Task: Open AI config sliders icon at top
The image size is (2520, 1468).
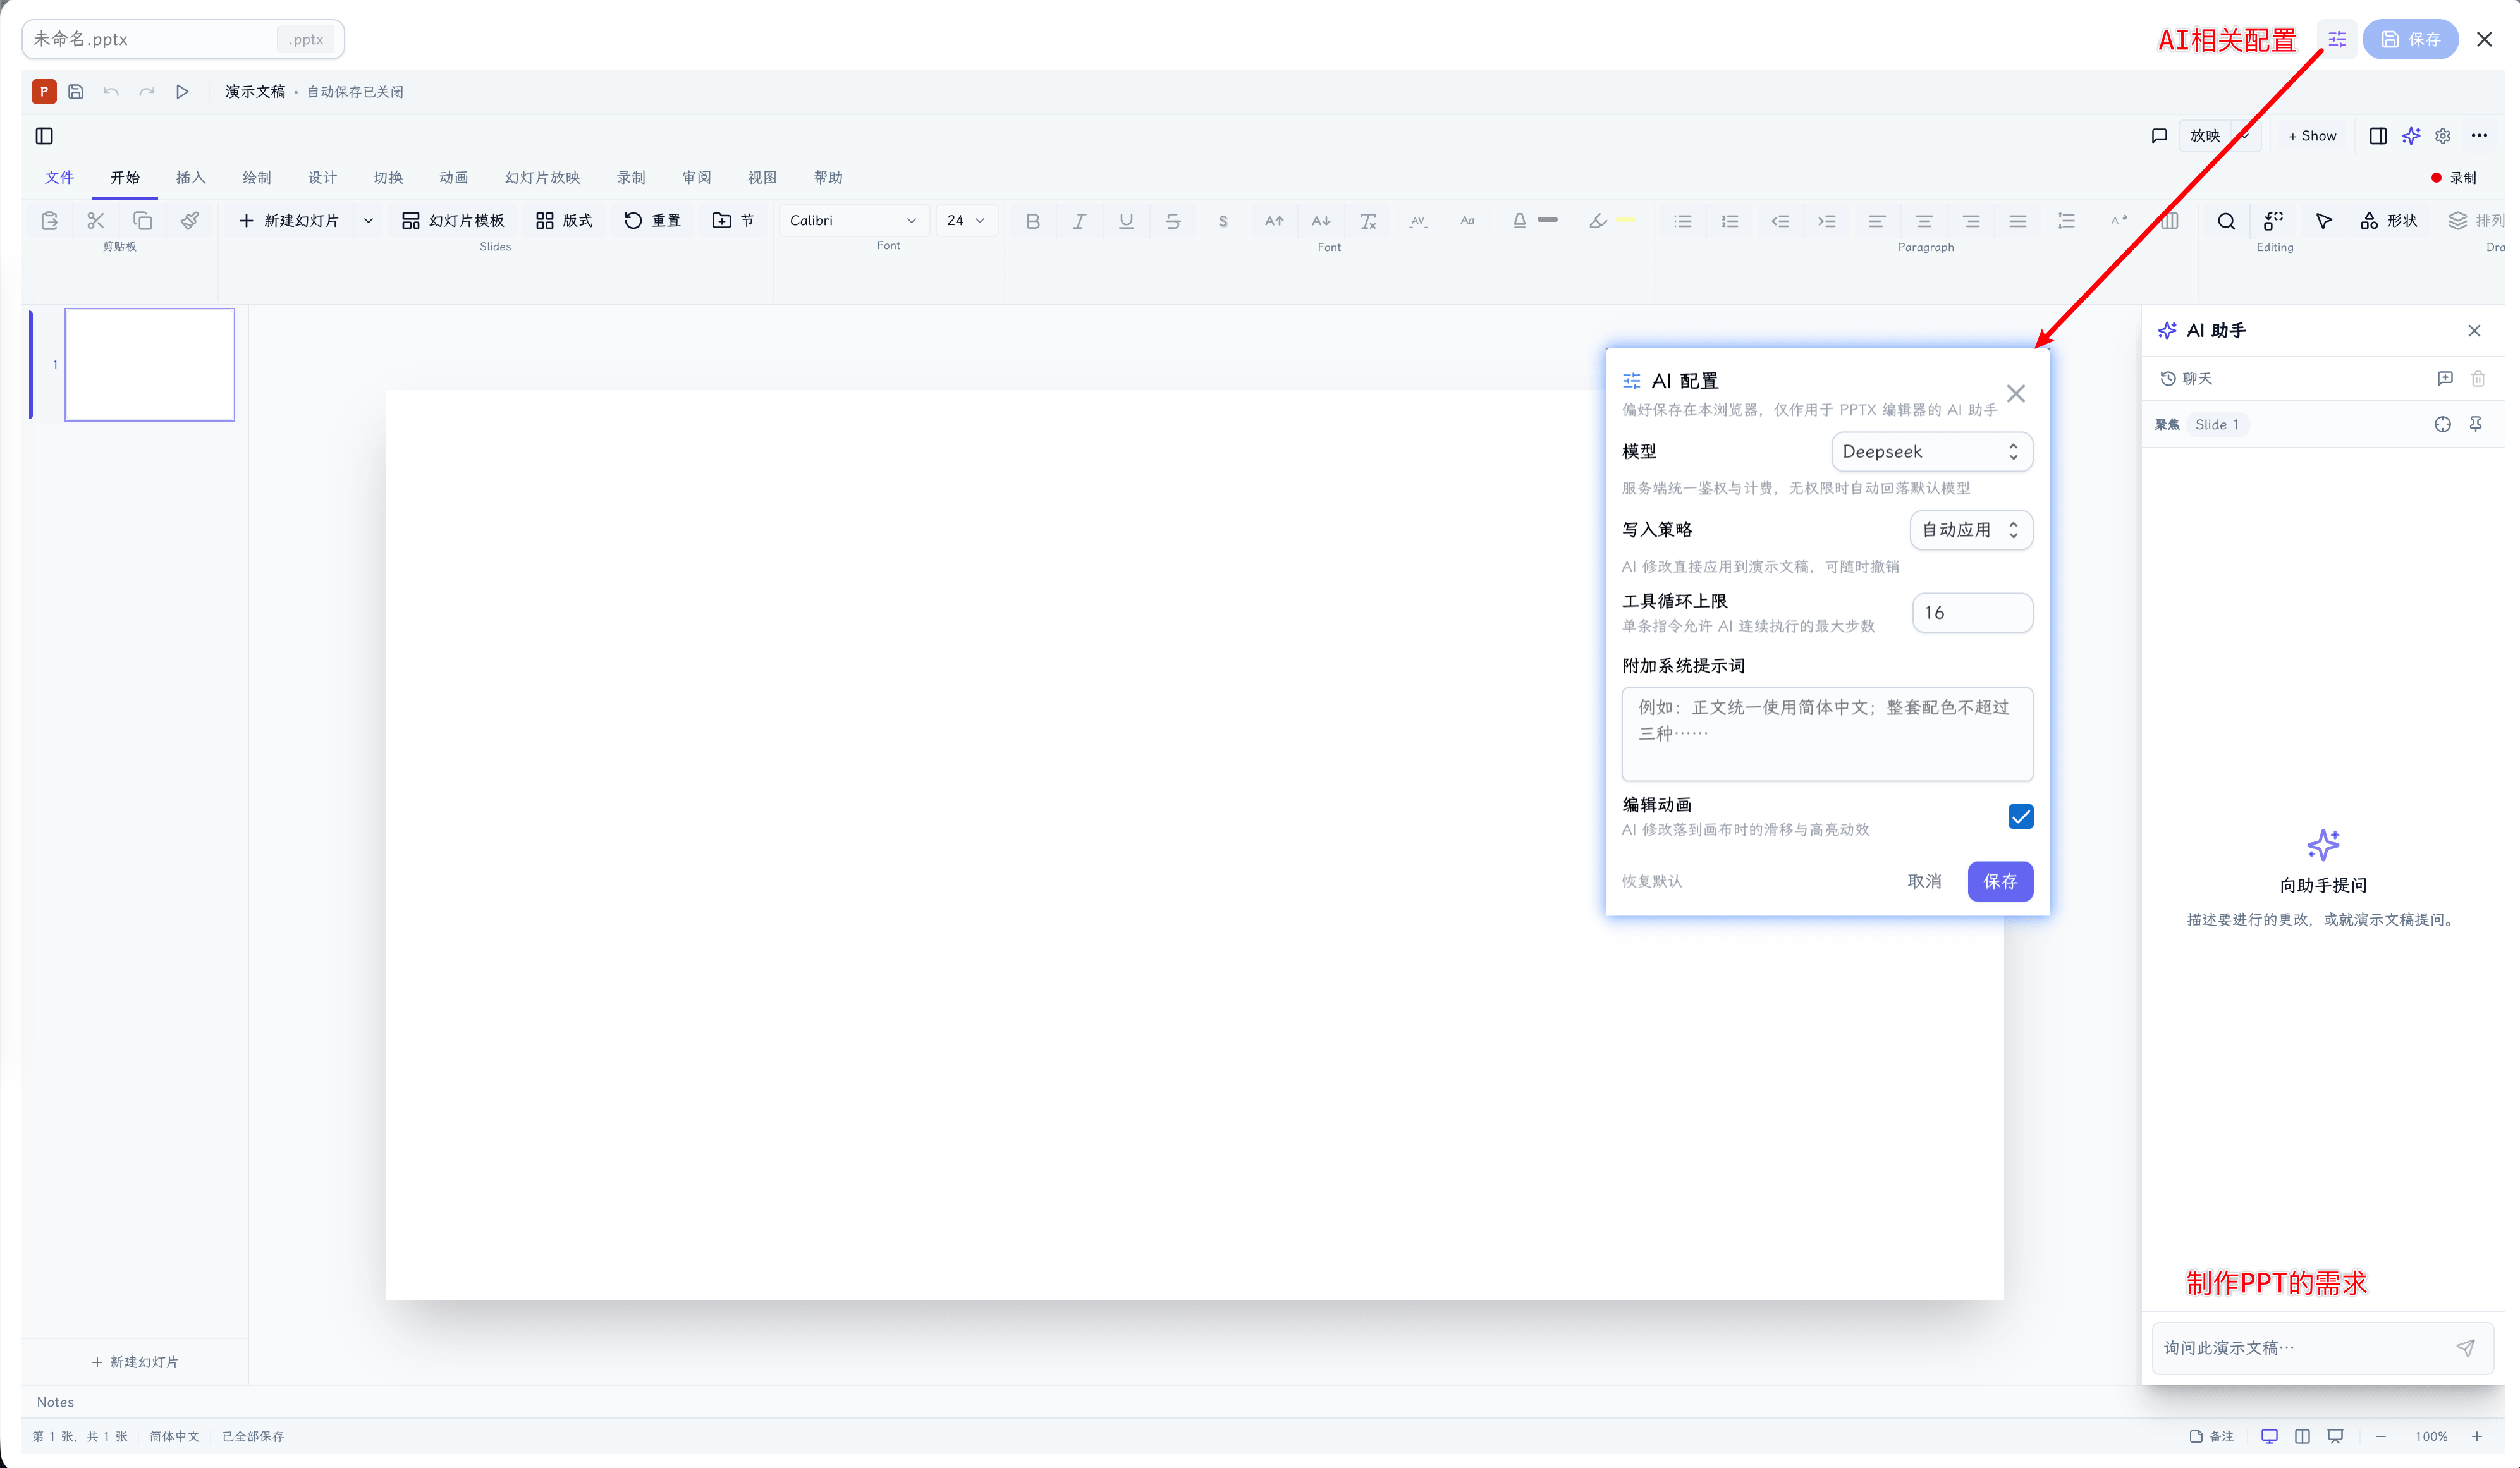Action: click(x=2337, y=39)
